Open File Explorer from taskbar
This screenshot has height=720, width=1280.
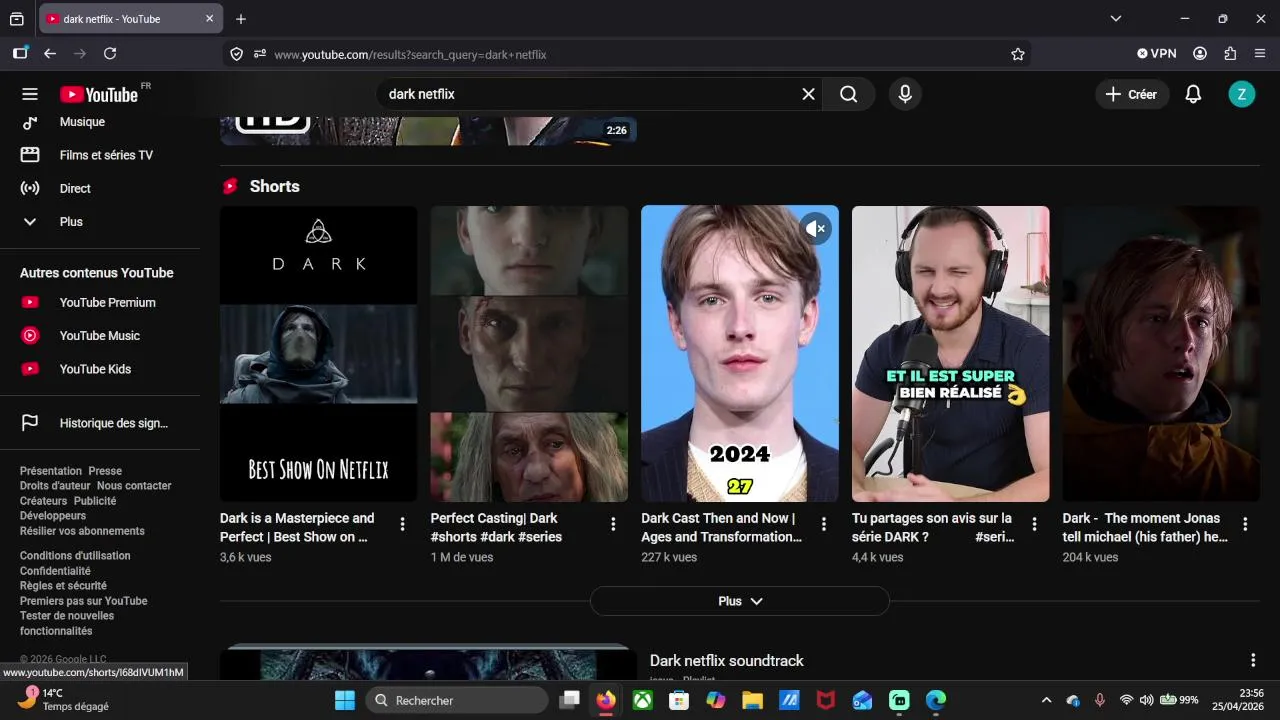(752, 700)
